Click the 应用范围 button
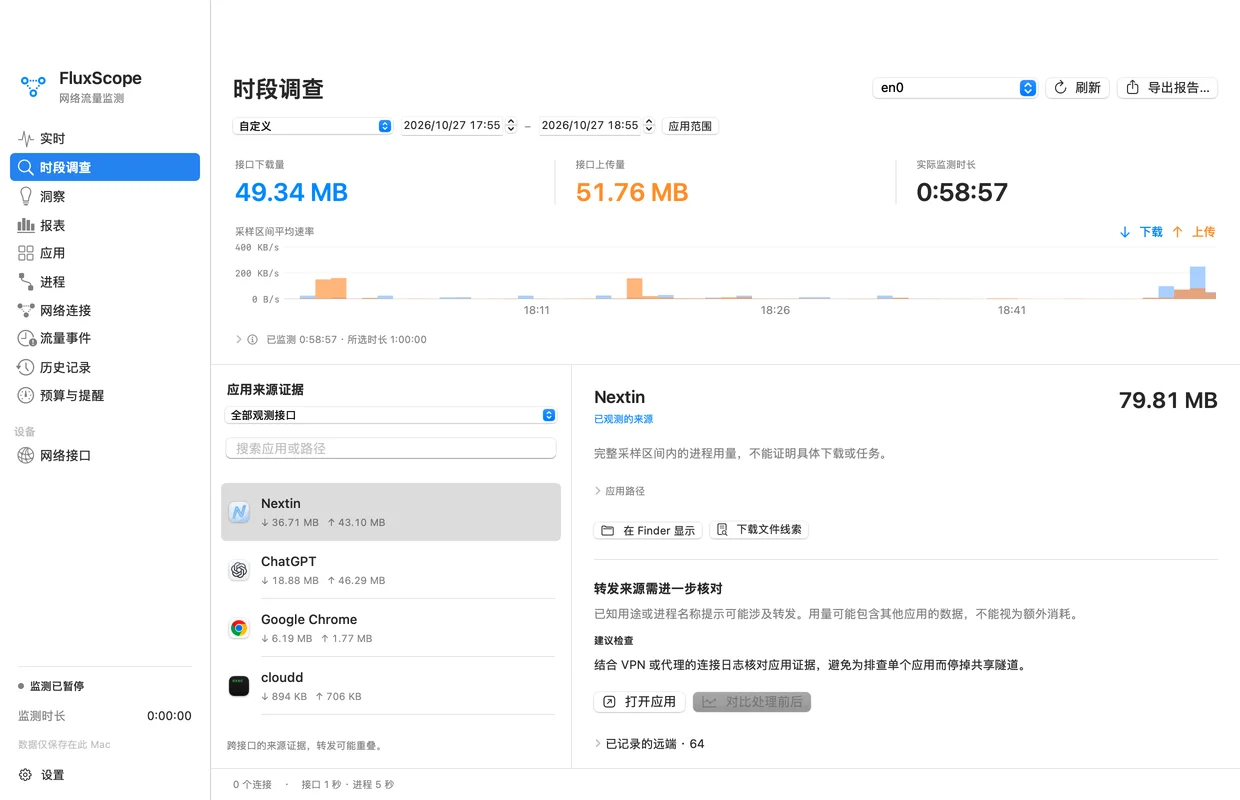Image resolution: width=1240 pixels, height=800 pixels. click(690, 126)
